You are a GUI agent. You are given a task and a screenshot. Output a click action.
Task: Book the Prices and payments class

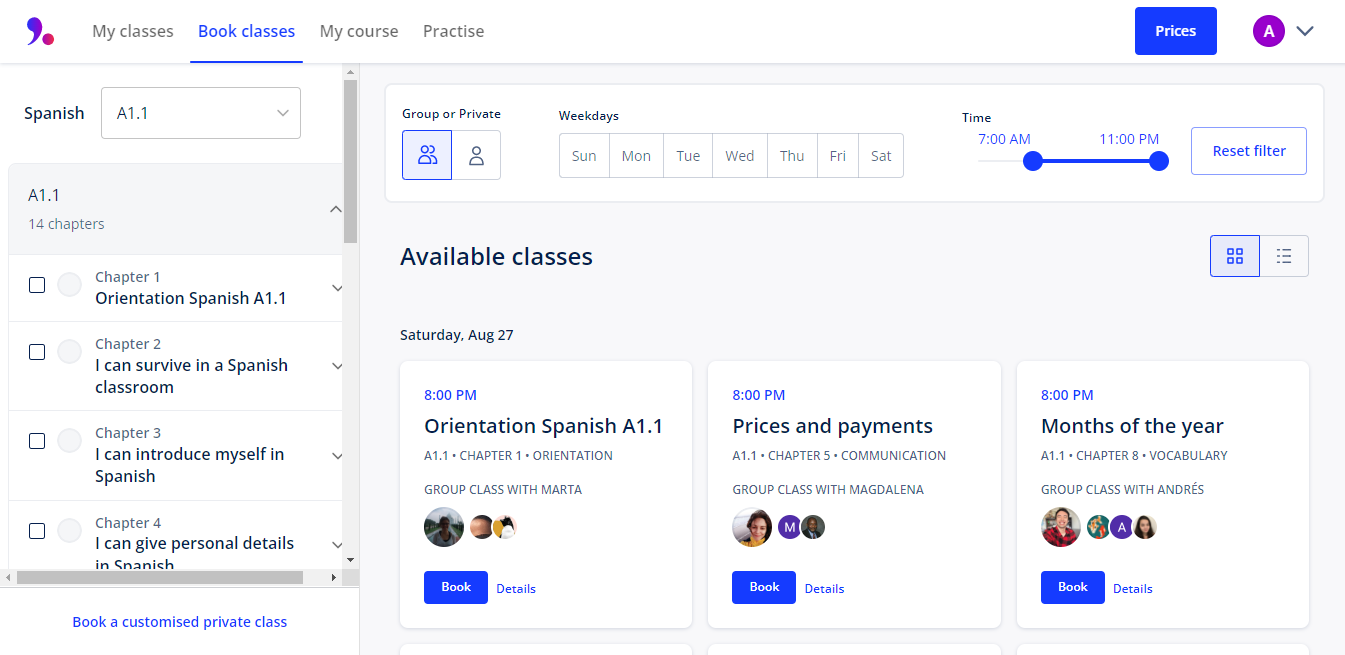[764, 587]
